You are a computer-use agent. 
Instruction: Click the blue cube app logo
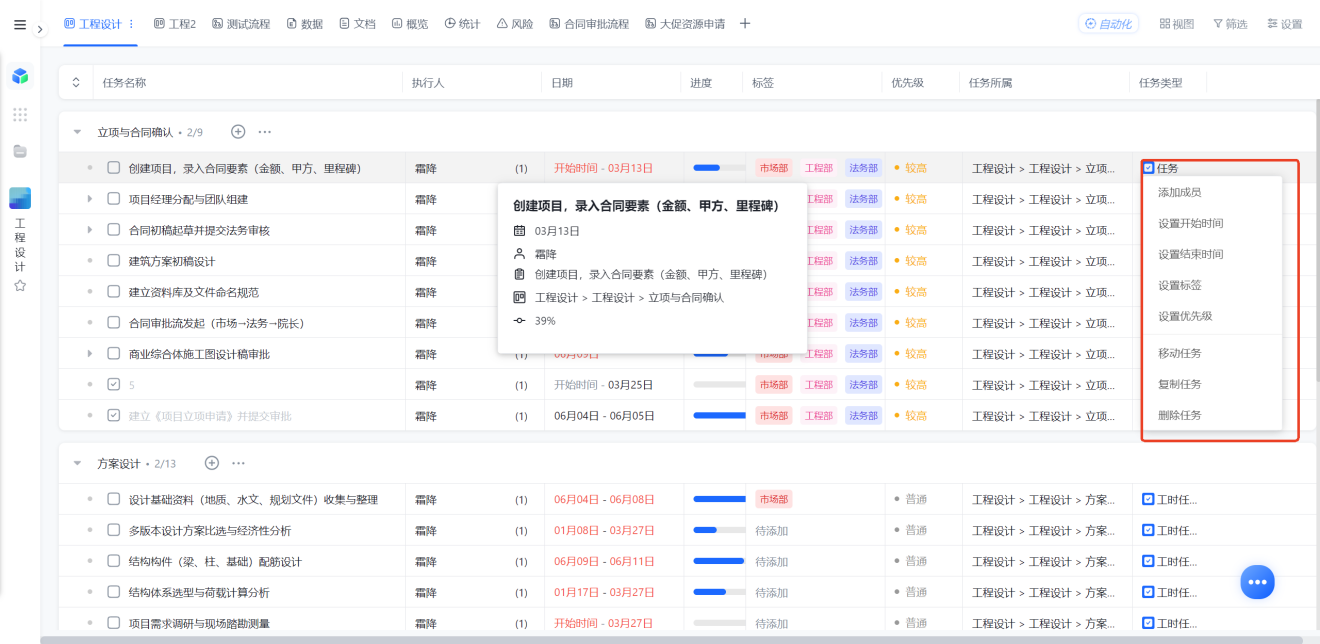(x=20, y=76)
